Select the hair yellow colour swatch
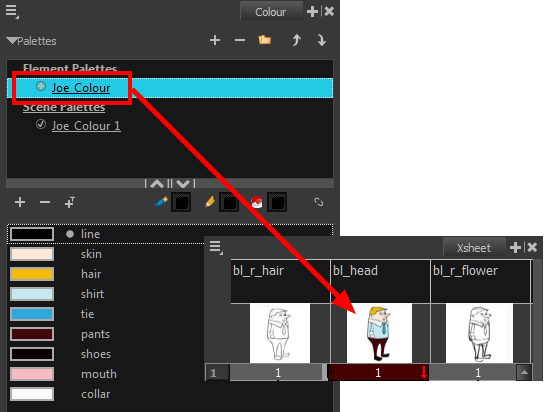 pos(32,274)
